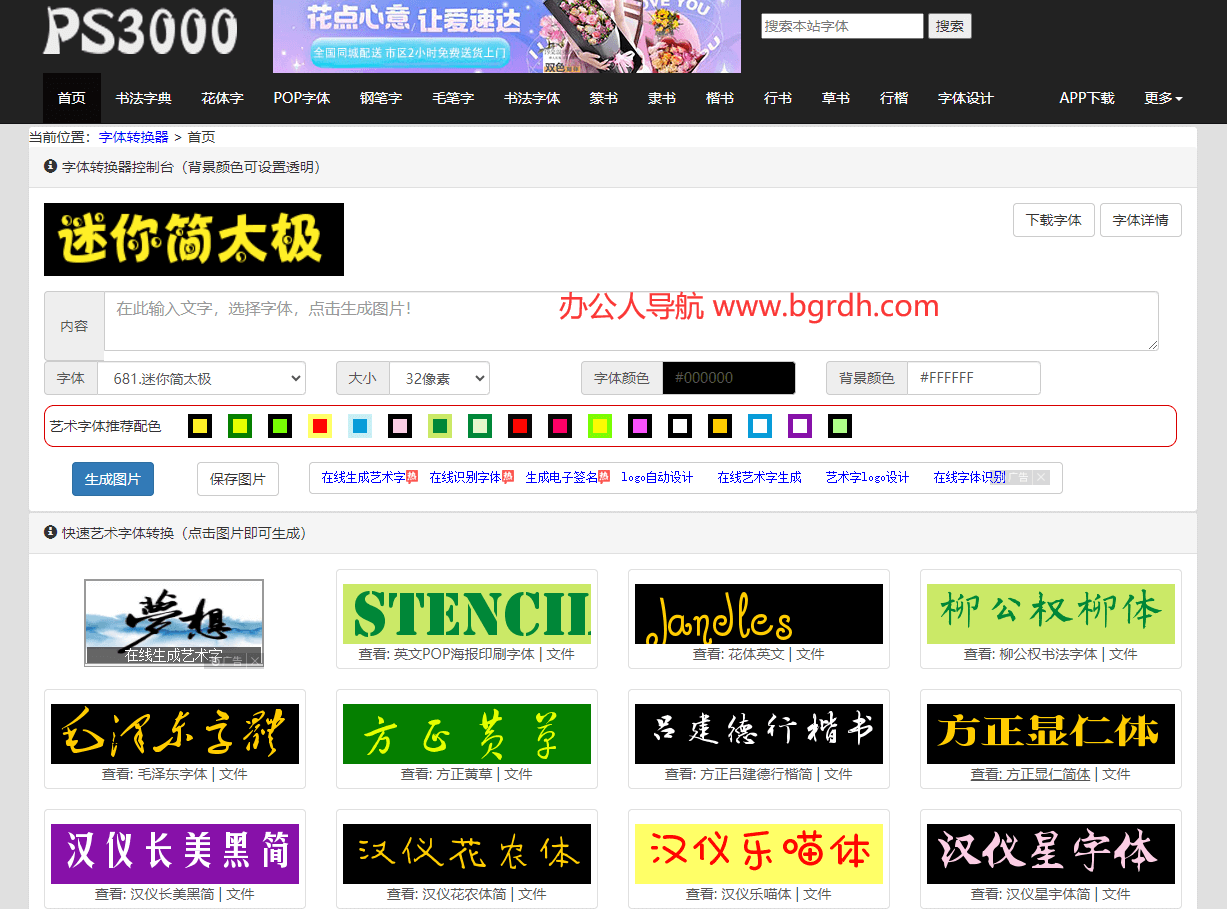Open the 大小 size dropdown showing 32像素

coord(439,378)
